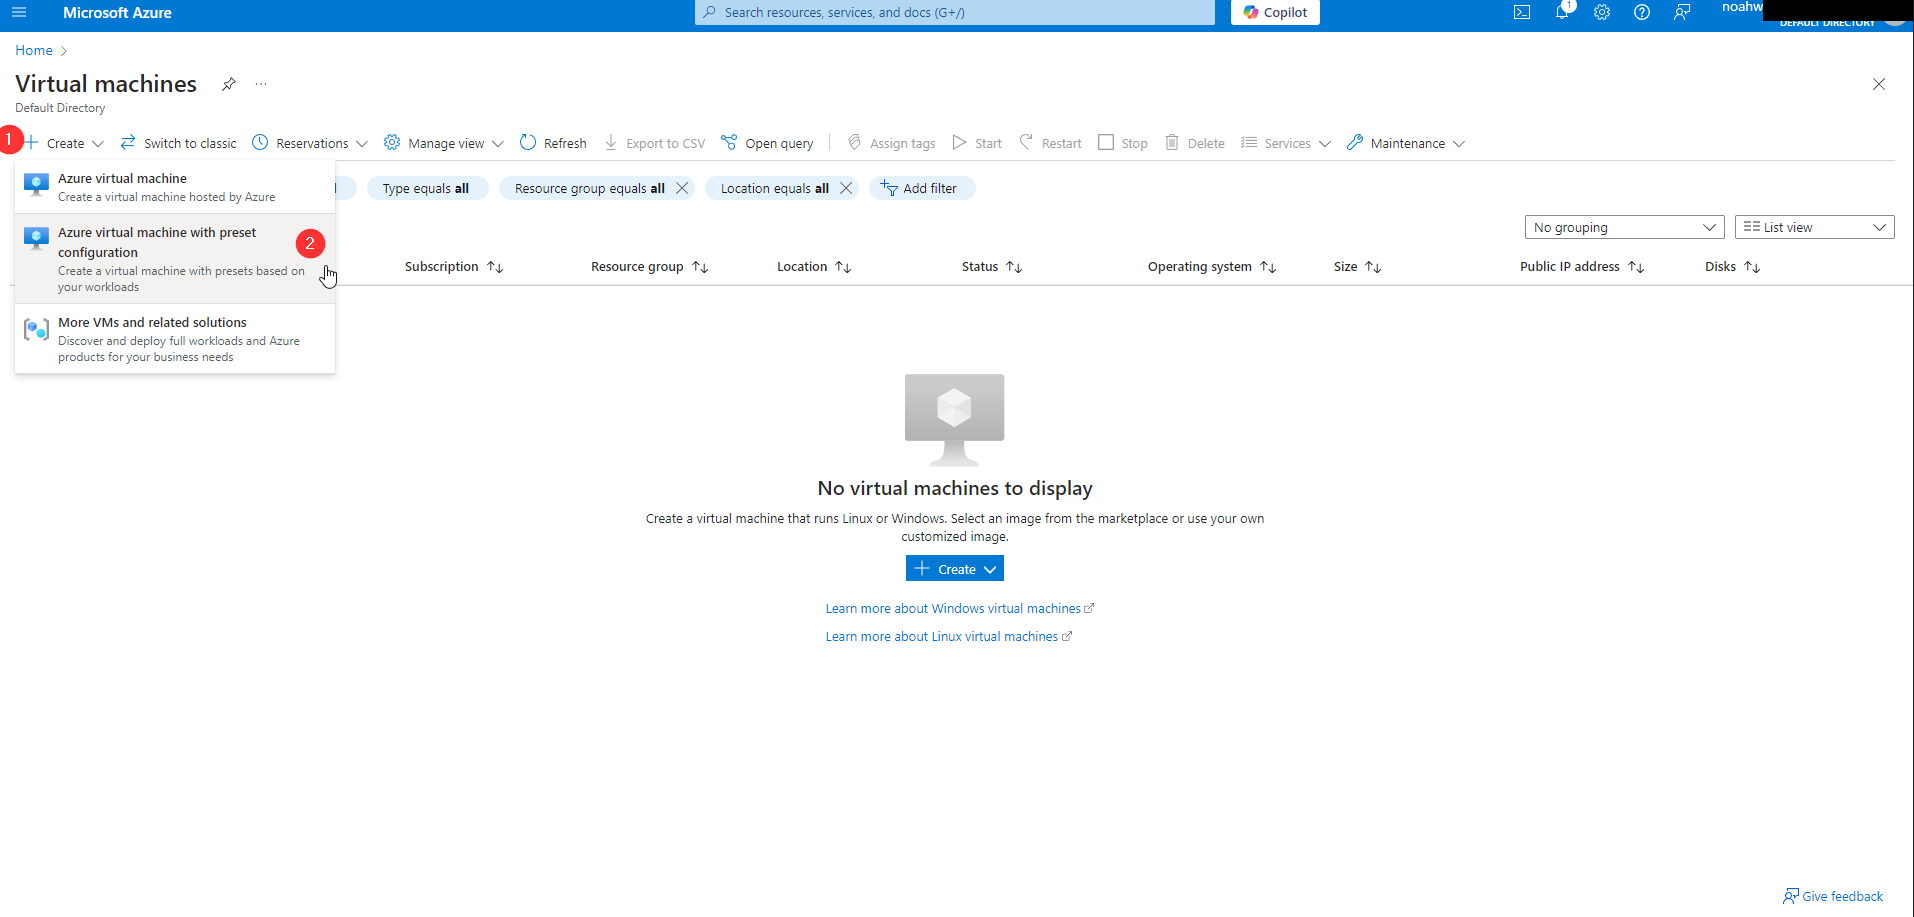Remove the Resource group filter
This screenshot has height=917, width=1914.
pos(682,188)
